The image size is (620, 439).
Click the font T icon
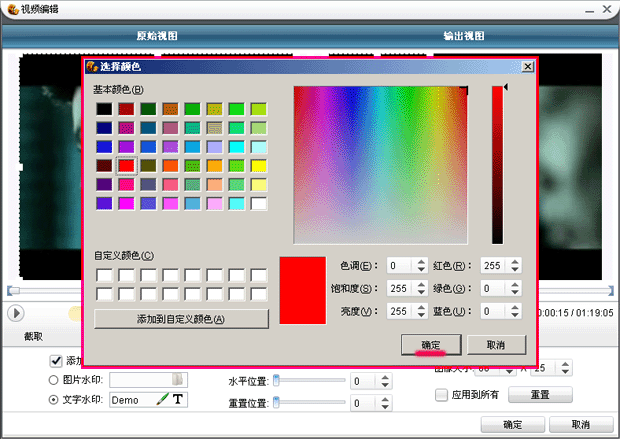(x=179, y=399)
